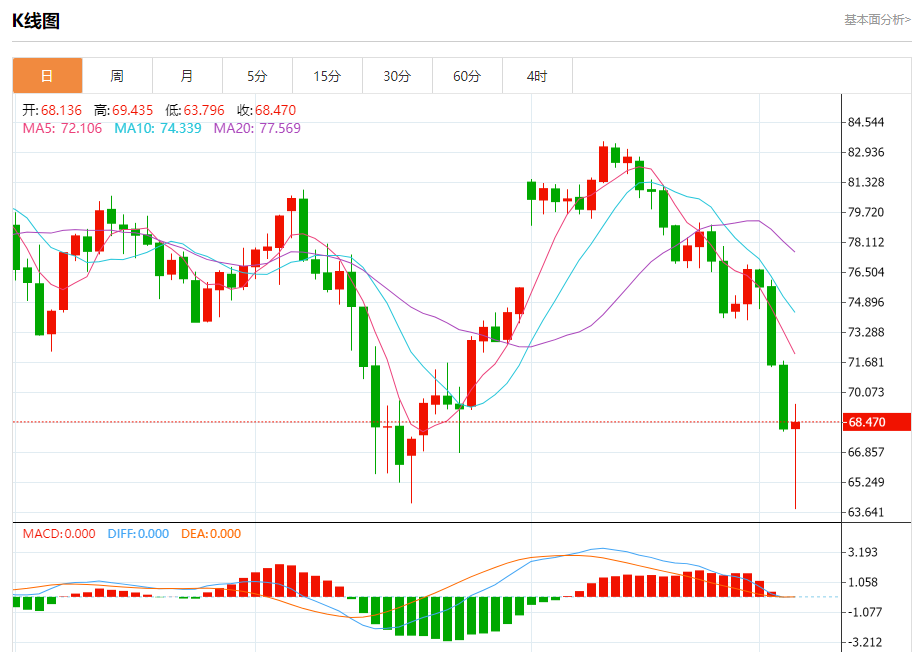Click the MA10: 74.339 label

click(158, 128)
